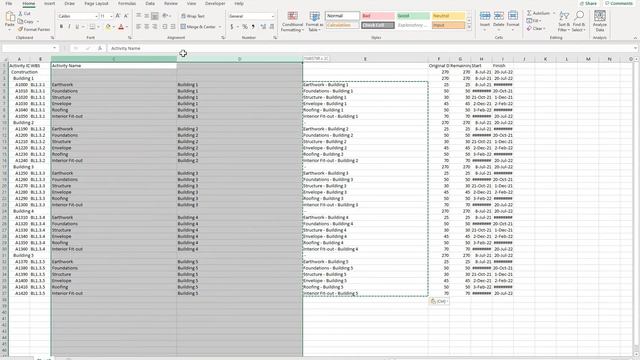Open the Merge & Center dropdown arrow
This screenshot has height=360, width=640.
[x=220, y=27]
